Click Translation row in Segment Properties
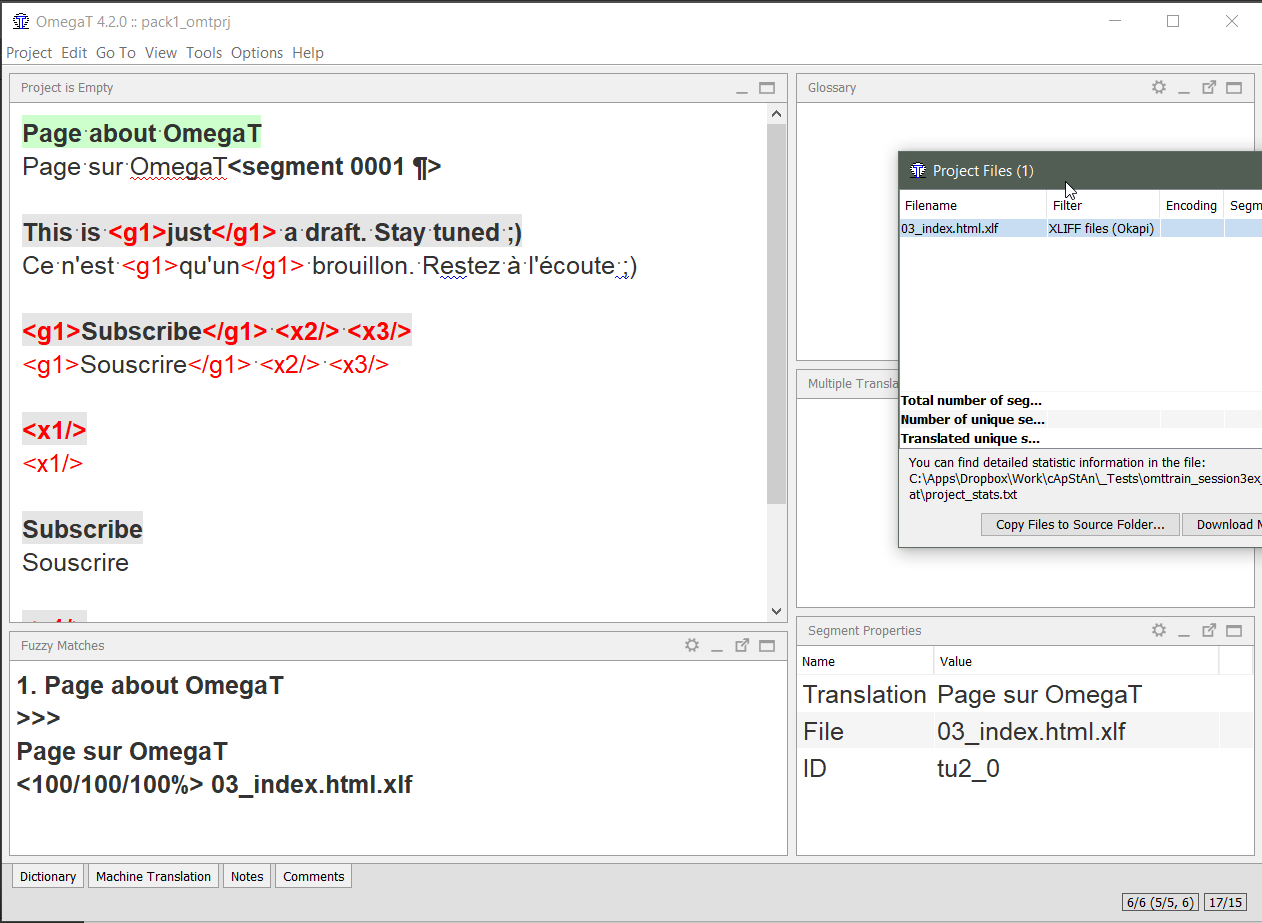Image resolution: width=1262 pixels, height=923 pixels. [x=1025, y=694]
